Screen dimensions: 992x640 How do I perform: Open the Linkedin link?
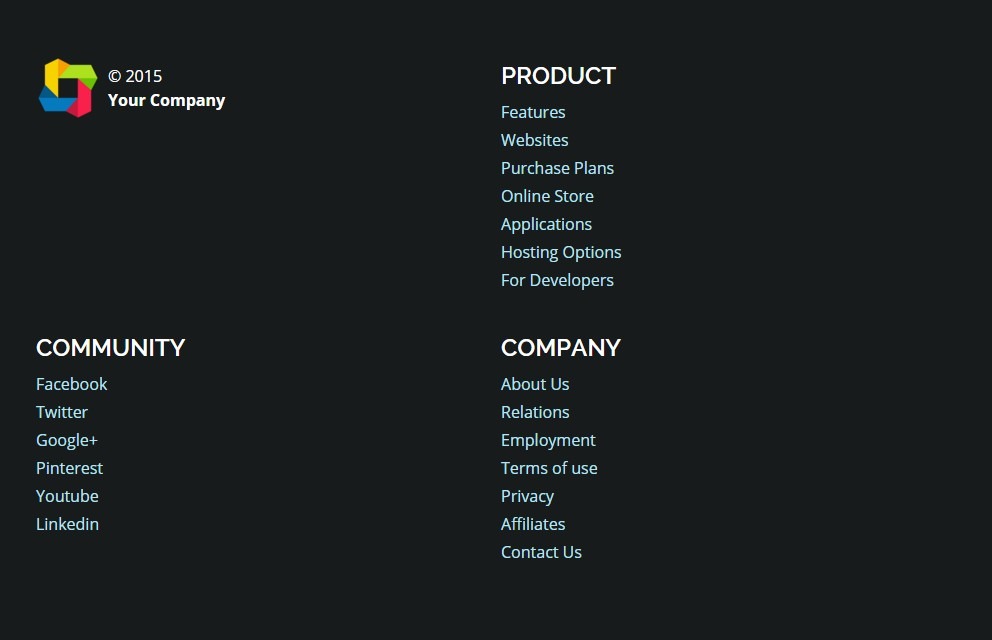tap(67, 524)
